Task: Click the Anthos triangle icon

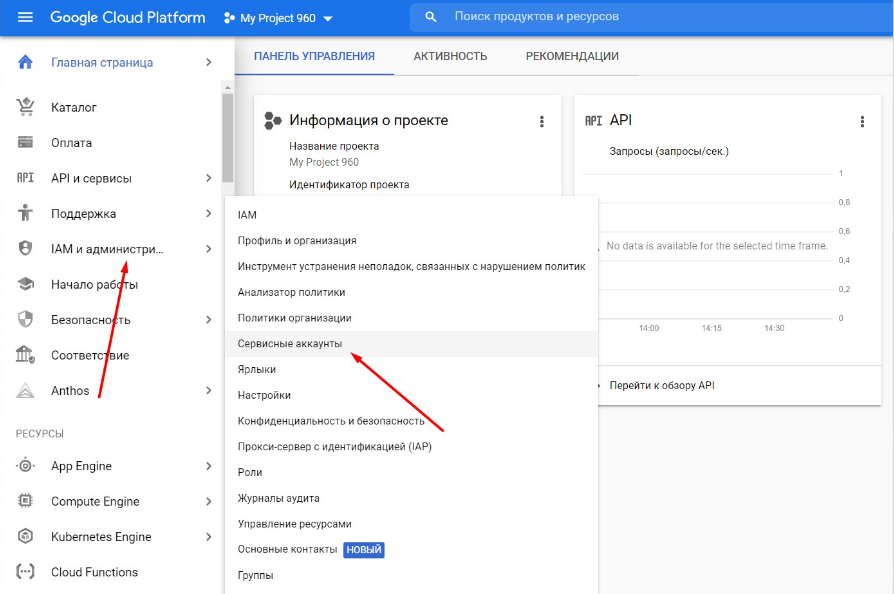Action: (x=25, y=390)
